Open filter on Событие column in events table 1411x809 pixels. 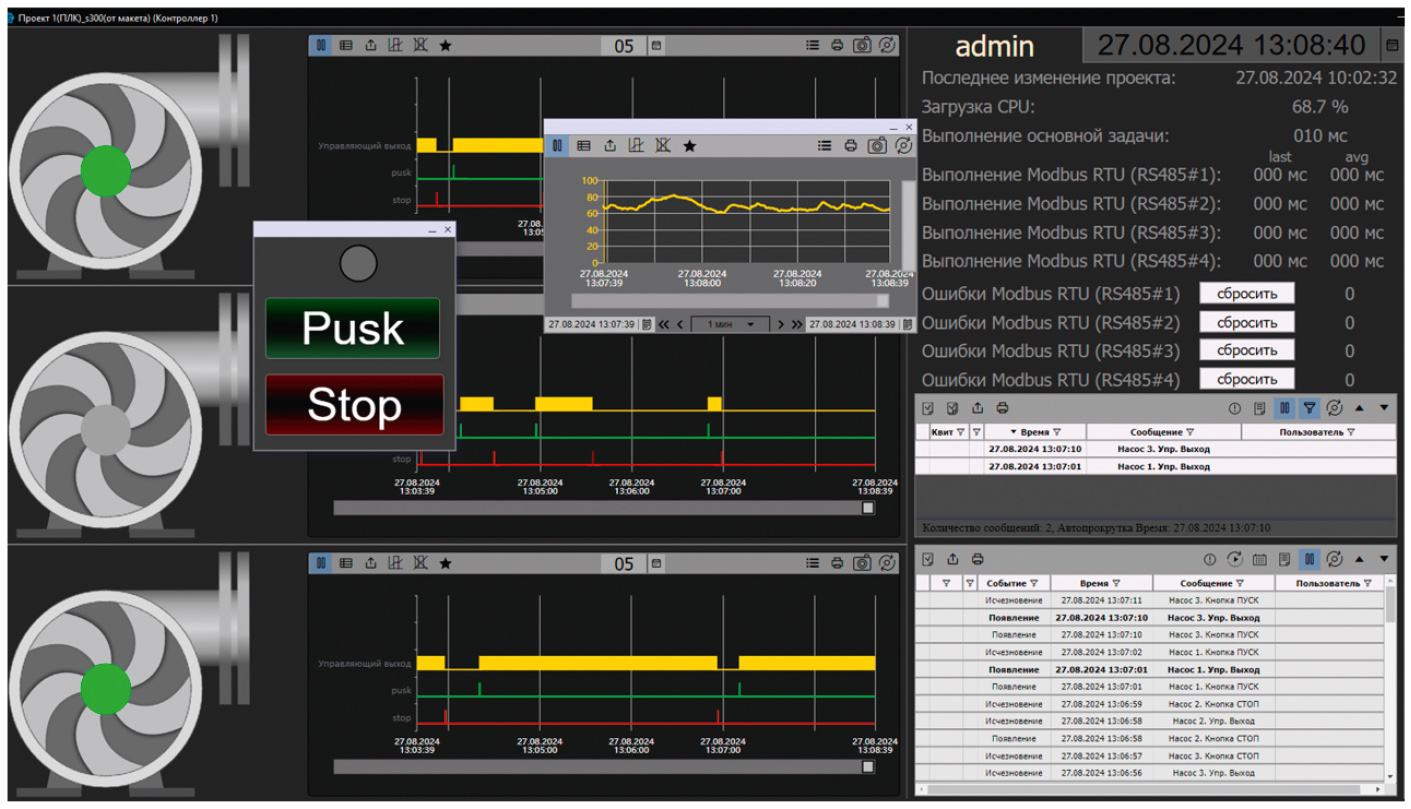pos(1034,583)
